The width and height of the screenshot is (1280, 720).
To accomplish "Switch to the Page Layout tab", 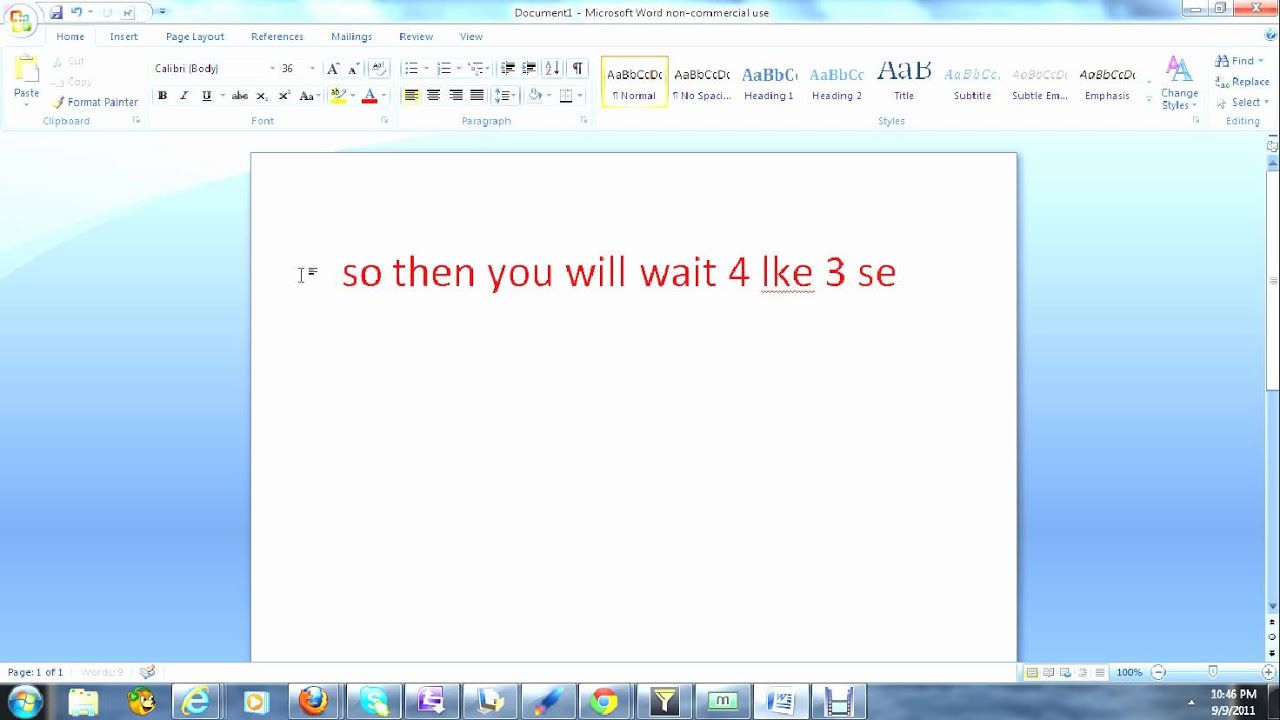I will coord(195,37).
